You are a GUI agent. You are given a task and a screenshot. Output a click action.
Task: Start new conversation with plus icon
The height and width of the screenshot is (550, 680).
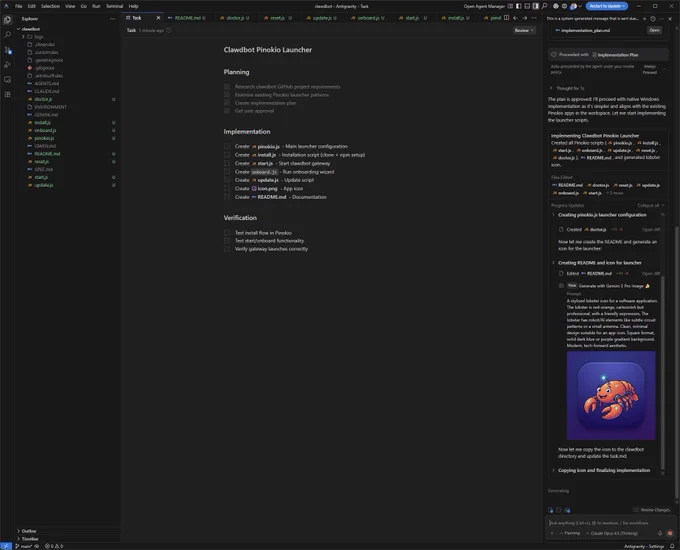(x=644, y=19)
